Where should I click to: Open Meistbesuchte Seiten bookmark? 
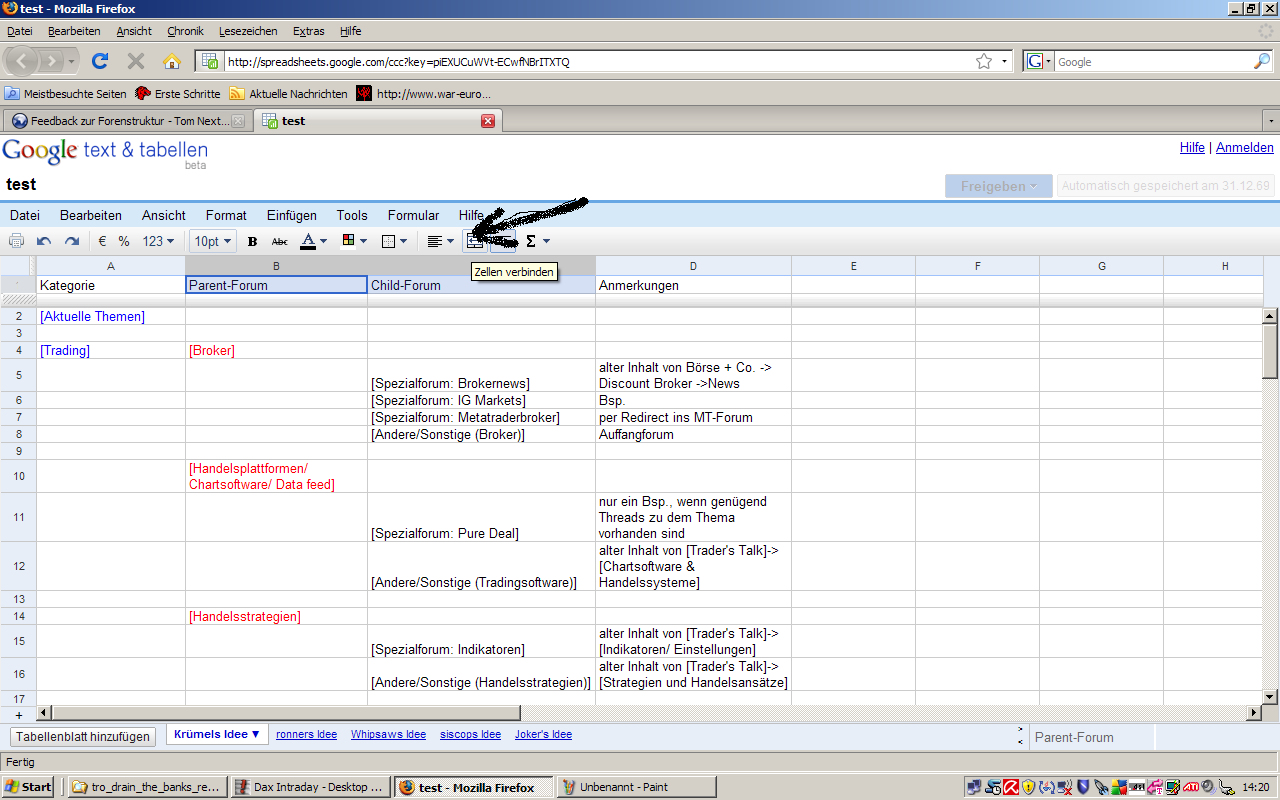point(65,94)
